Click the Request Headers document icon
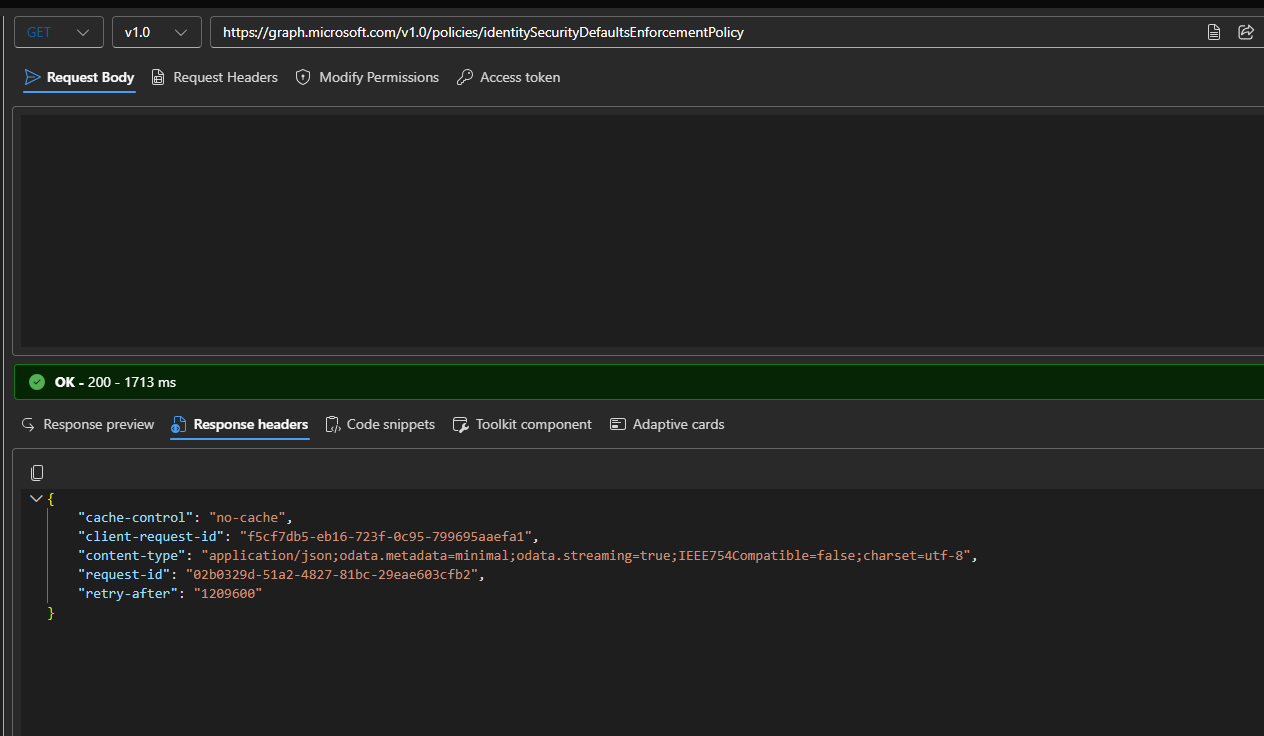This screenshot has height=736, width=1264. [x=158, y=77]
